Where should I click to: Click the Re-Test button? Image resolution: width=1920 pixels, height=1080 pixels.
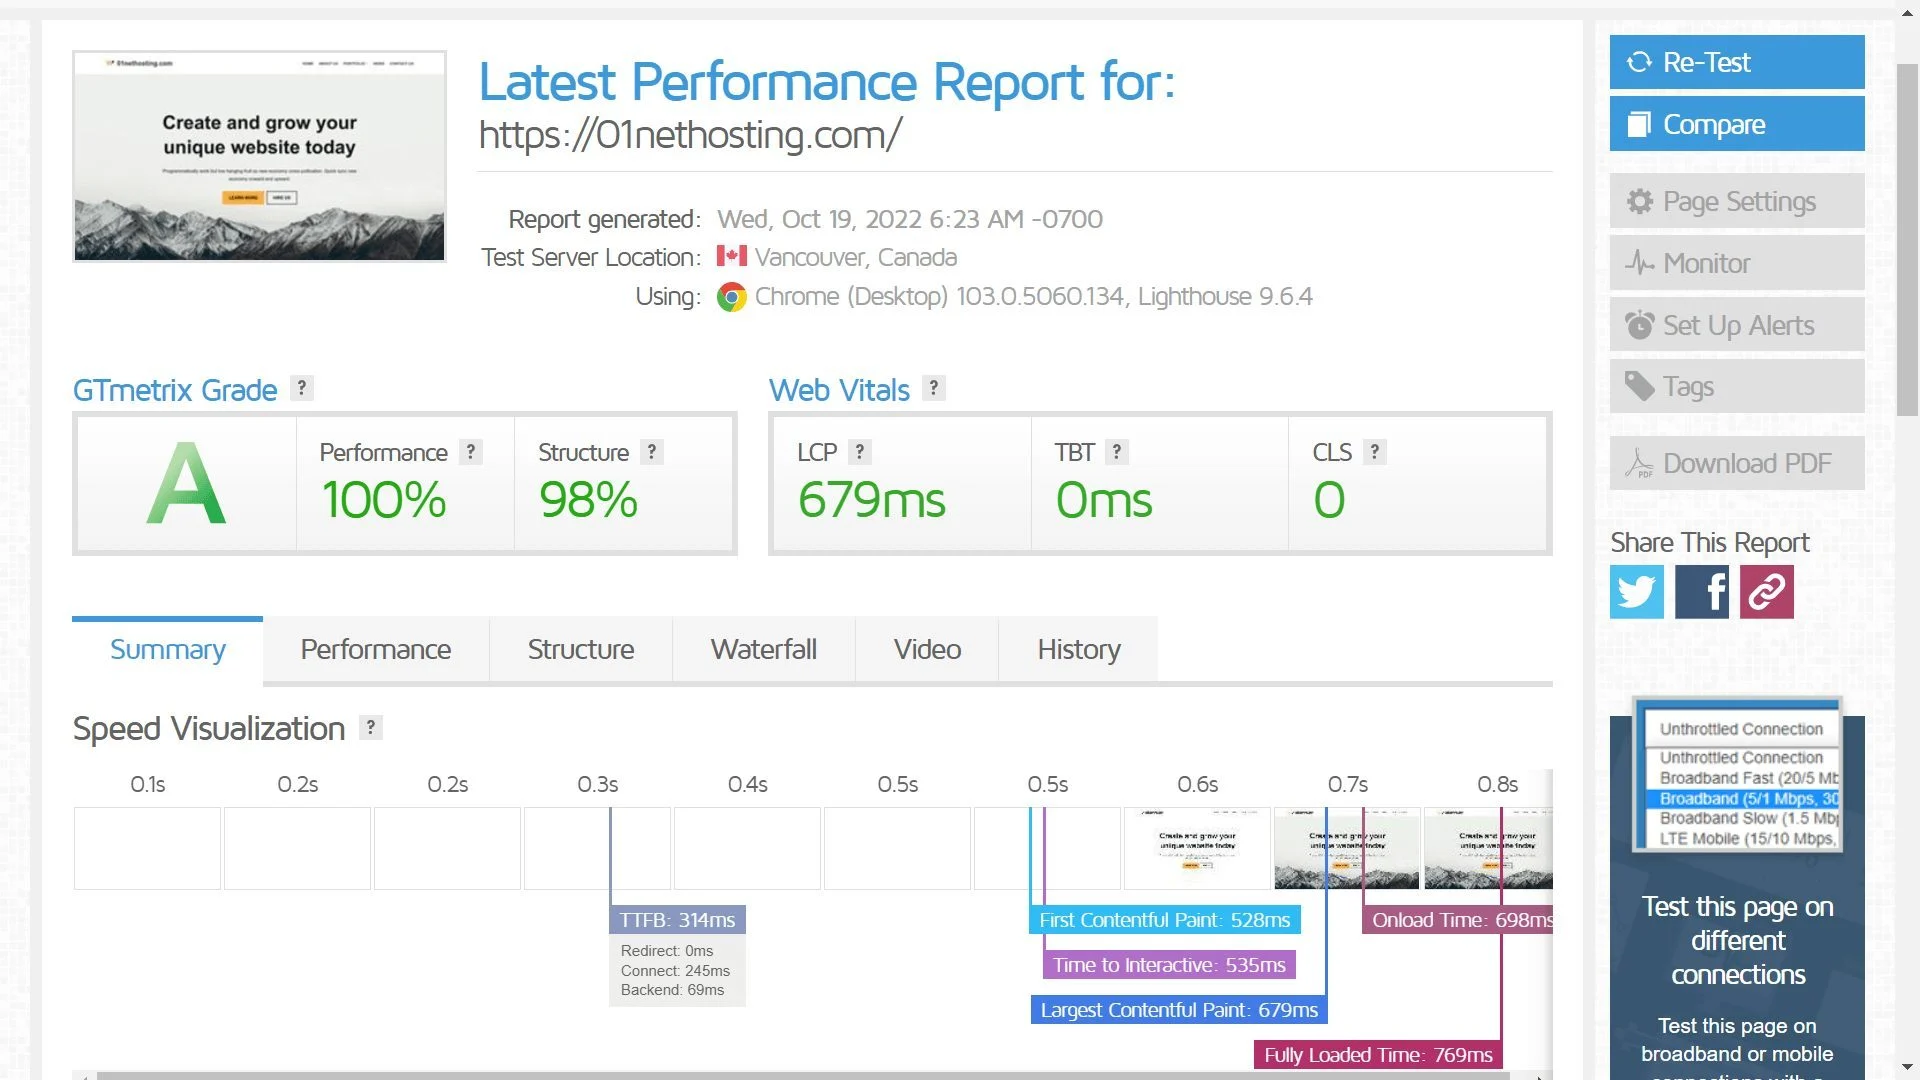point(1737,62)
